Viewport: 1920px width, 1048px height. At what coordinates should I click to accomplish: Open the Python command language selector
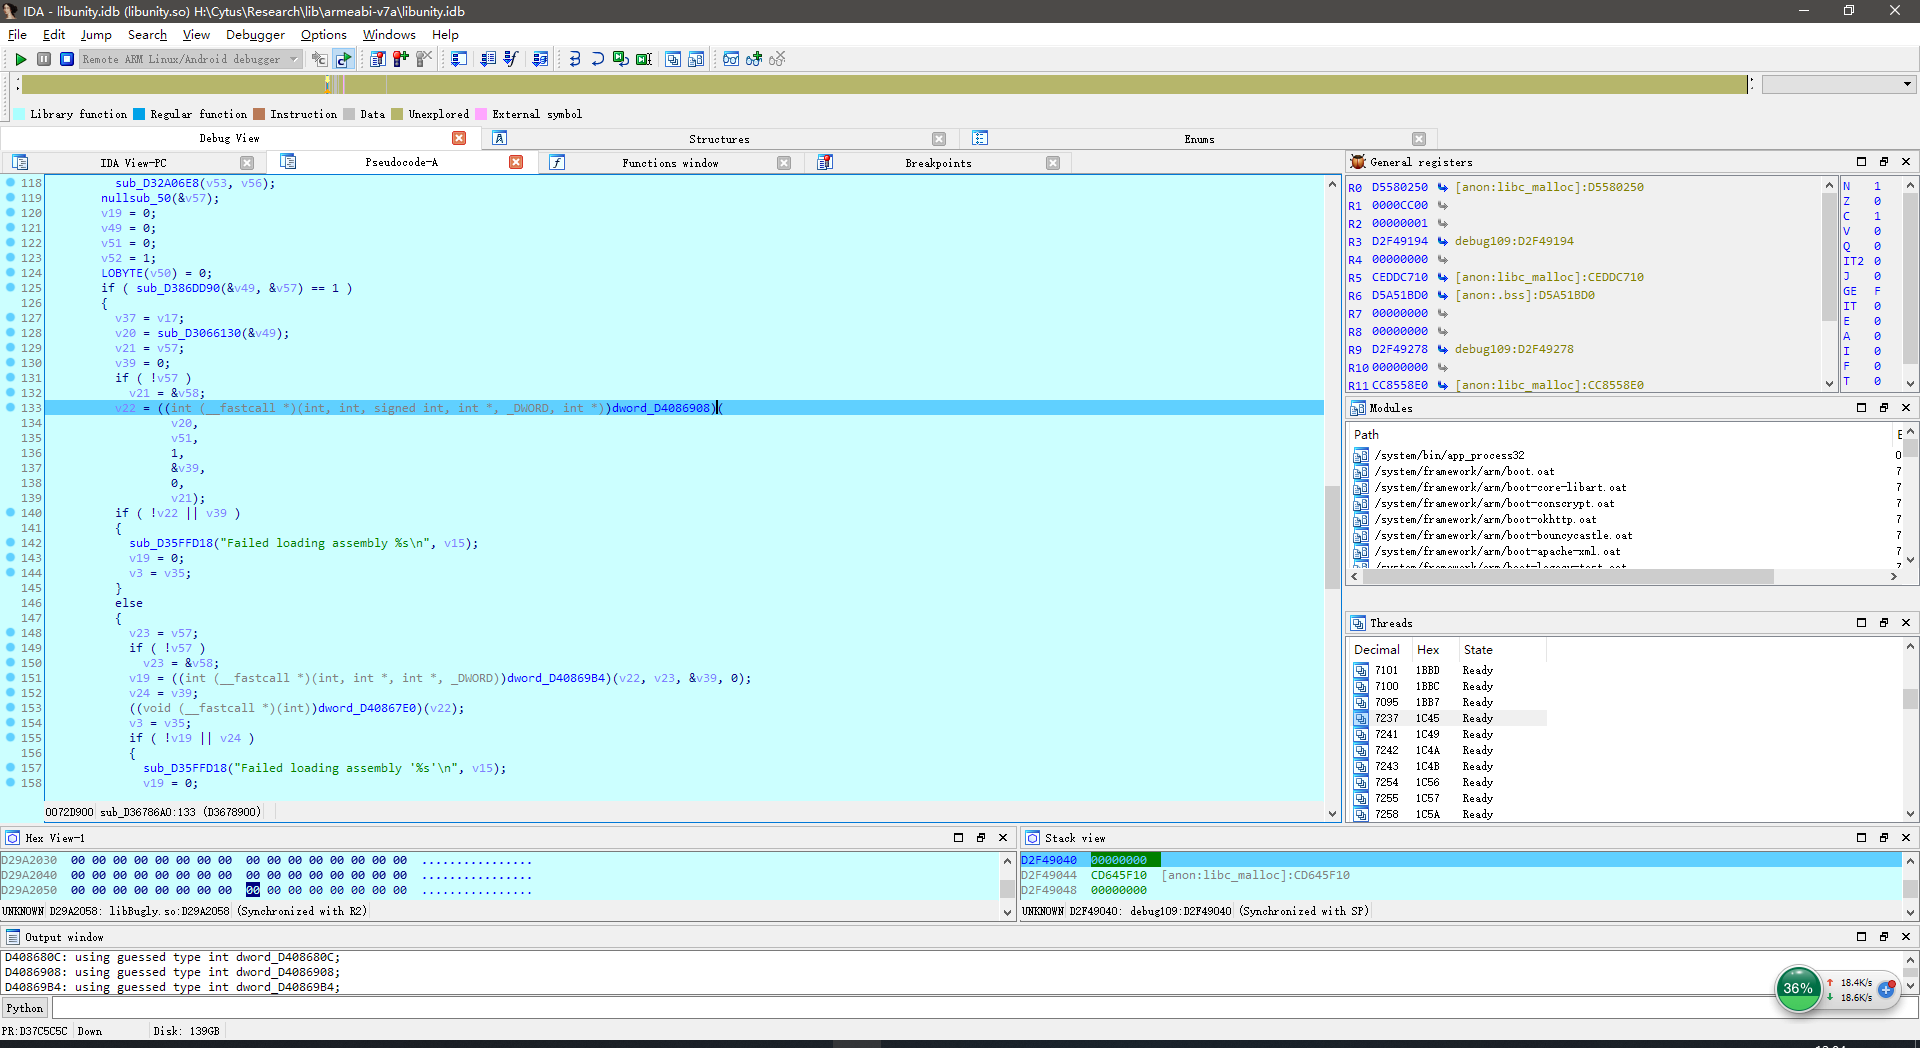25,1008
